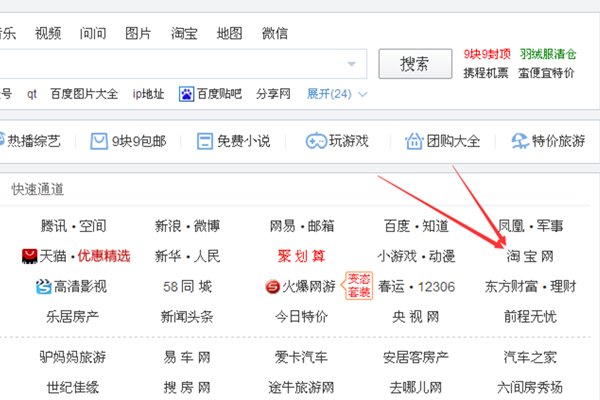Image resolution: width=600 pixels, height=400 pixels.
Task: Open the 新华·人民 link
Action: coord(188,256)
